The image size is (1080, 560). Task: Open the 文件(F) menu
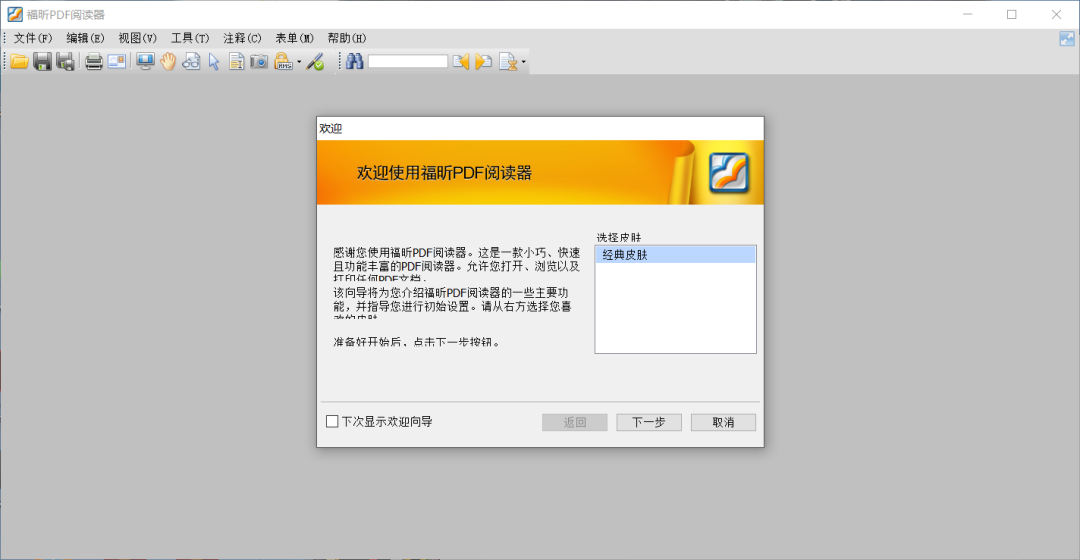coord(32,38)
